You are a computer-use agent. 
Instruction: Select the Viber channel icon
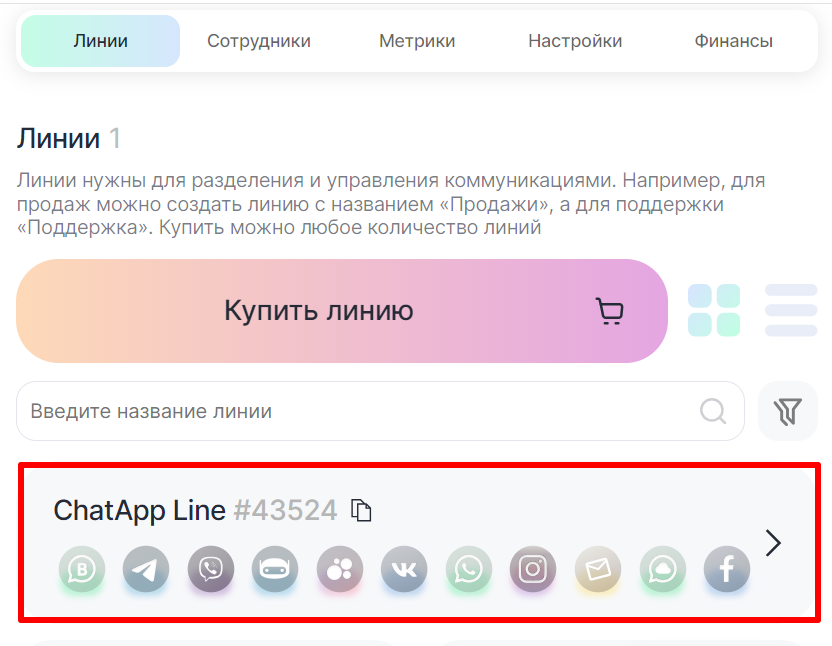point(210,570)
